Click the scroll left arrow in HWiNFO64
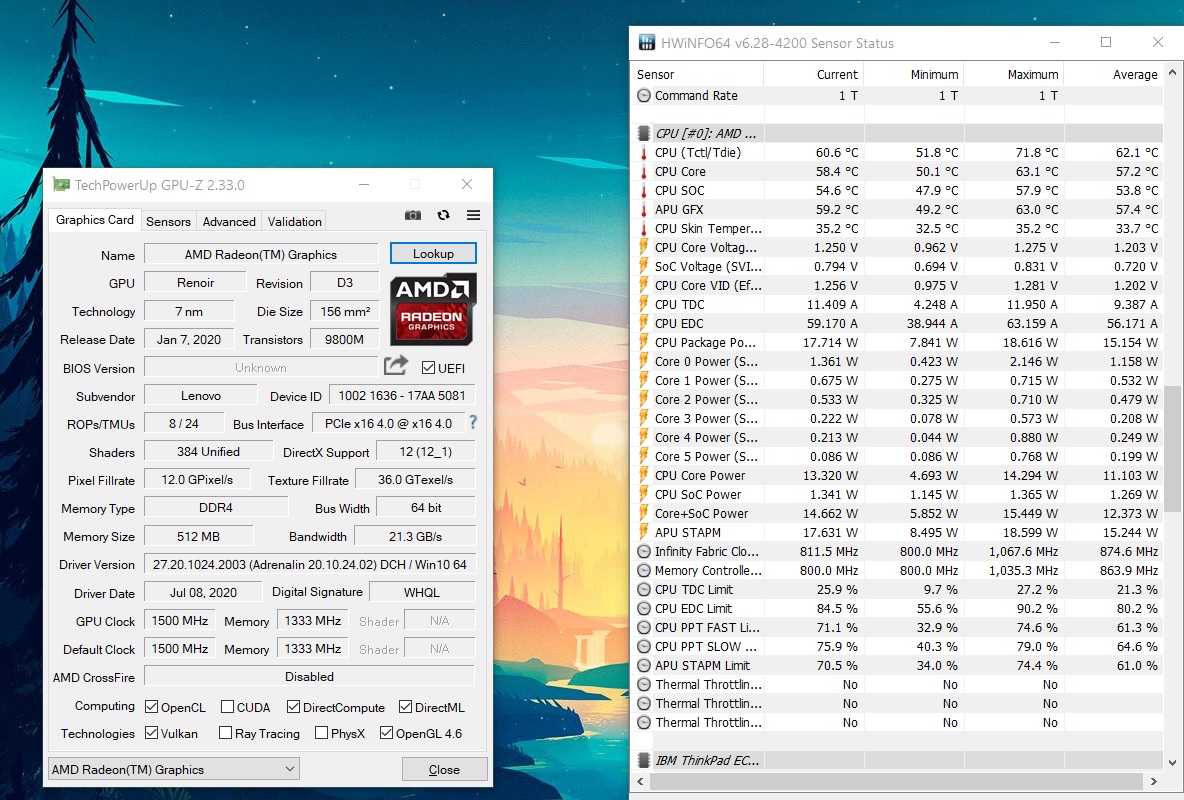Viewport: 1184px width, 800px height. [x=641, y=781]
